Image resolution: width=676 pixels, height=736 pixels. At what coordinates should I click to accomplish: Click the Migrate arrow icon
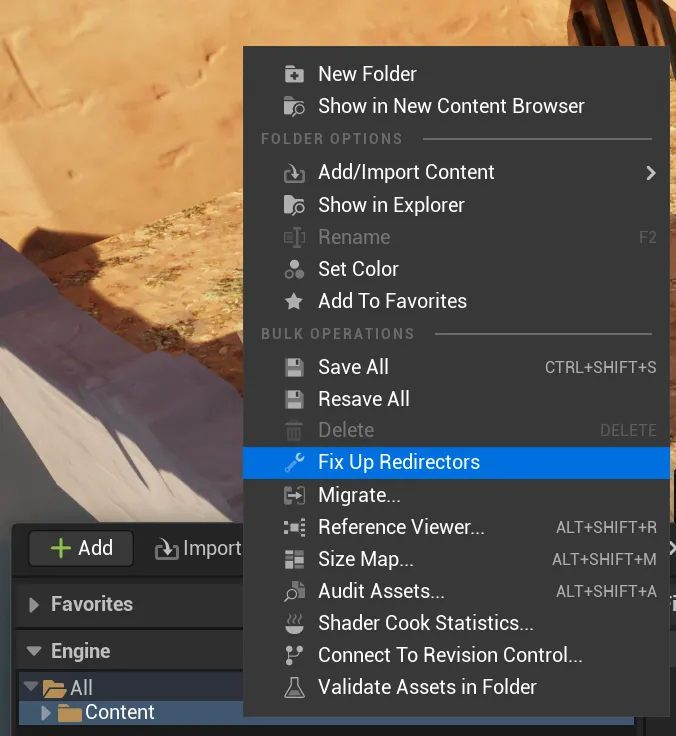[x=294, y=496]
